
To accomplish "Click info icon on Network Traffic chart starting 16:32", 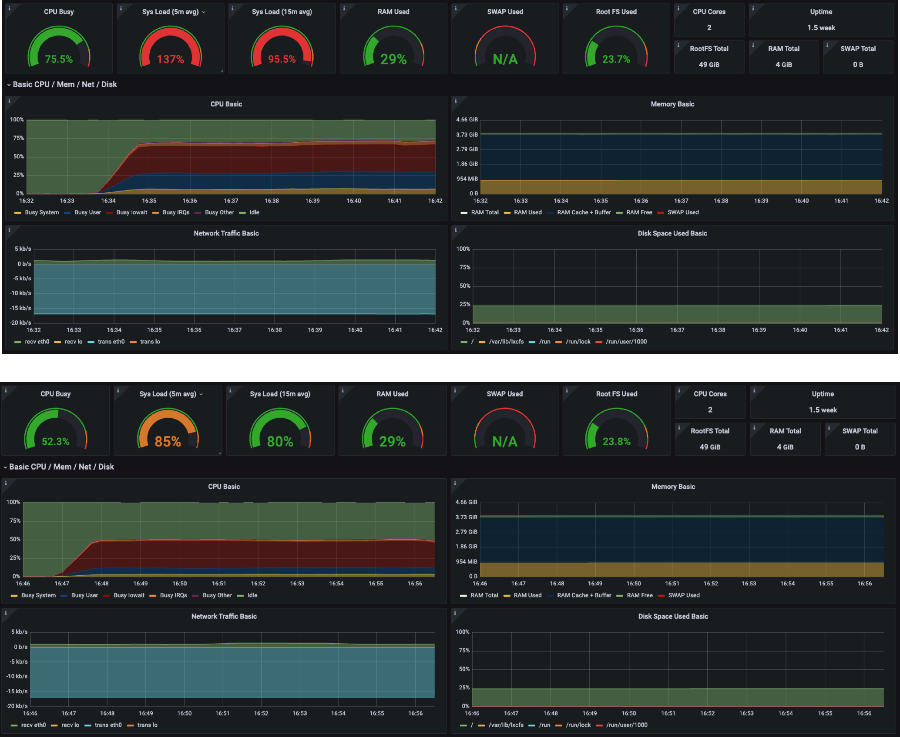I will 10,230.
